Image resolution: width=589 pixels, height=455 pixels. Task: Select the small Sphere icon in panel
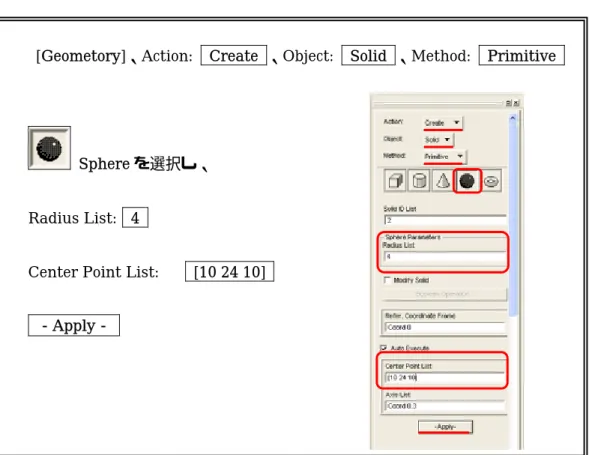click(467, 181)
